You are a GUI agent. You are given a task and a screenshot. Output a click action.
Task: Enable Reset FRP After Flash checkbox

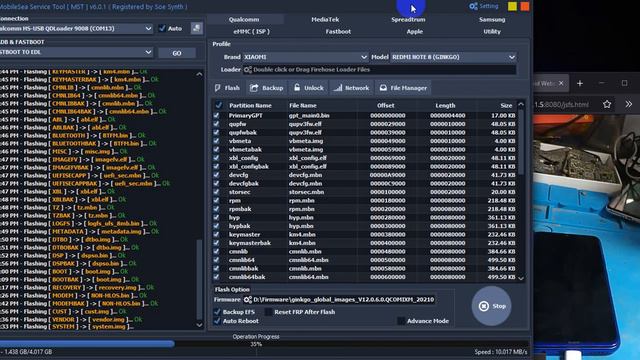[268, 312]
